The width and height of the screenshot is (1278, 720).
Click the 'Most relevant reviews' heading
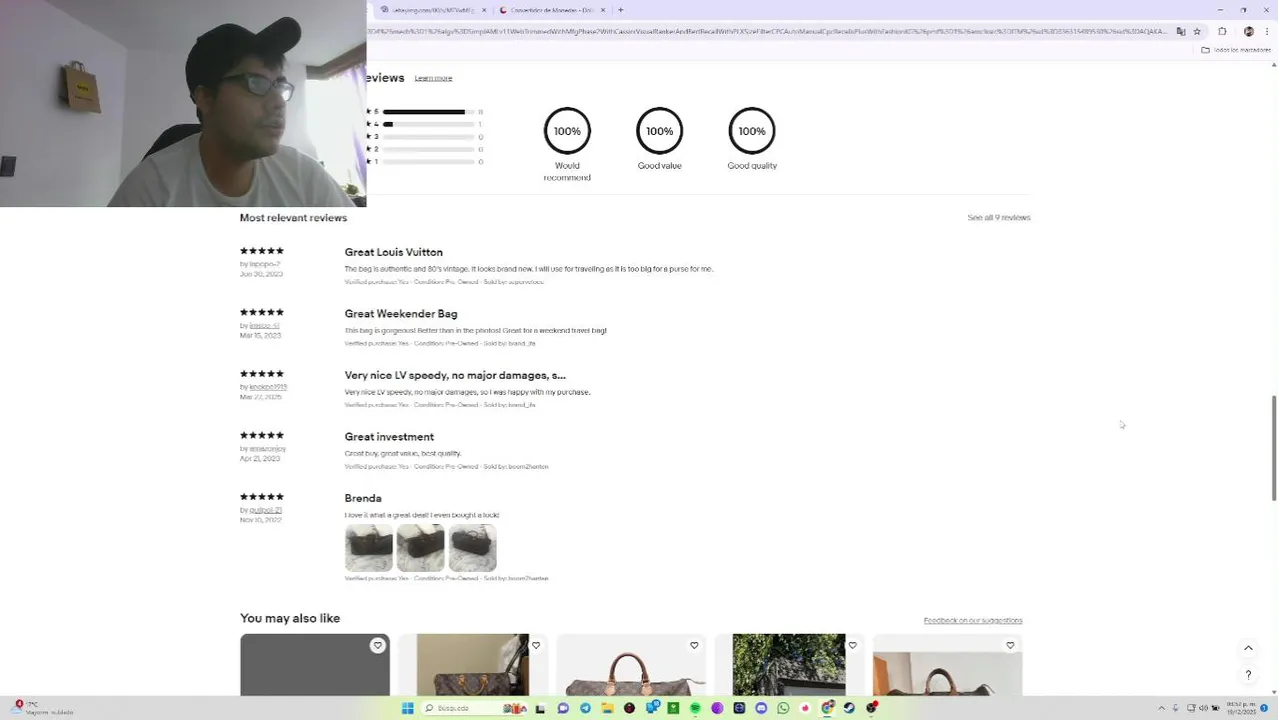point(294,217)
